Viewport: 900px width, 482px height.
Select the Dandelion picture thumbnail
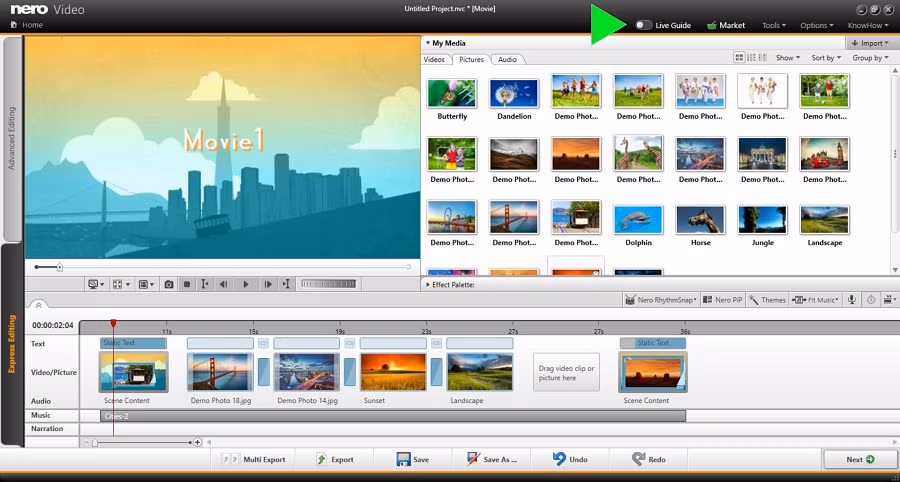pos(514,94)
